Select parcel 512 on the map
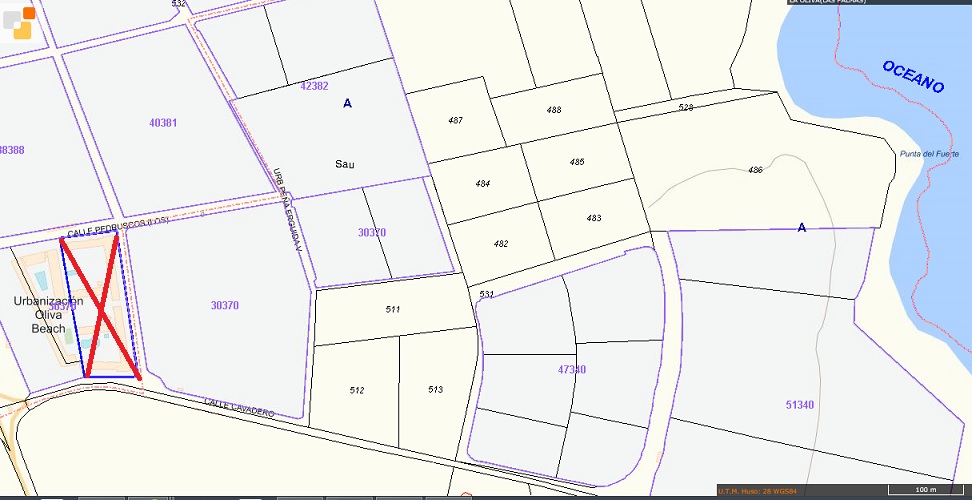This screenshot has width=972, height=500. click(x=357, y=390)
